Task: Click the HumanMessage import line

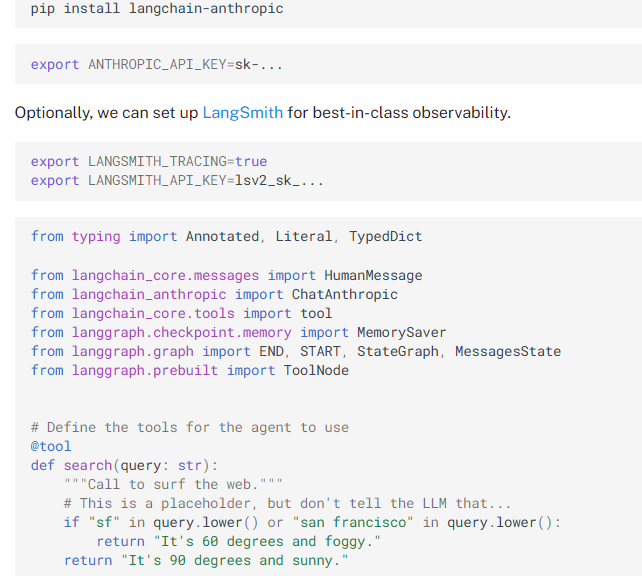Action: [x=226, y=275]
